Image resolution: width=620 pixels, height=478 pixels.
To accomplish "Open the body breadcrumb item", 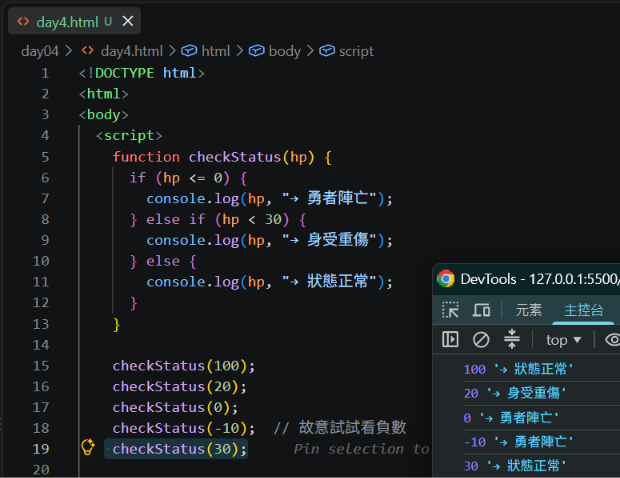I will [285, 51].
